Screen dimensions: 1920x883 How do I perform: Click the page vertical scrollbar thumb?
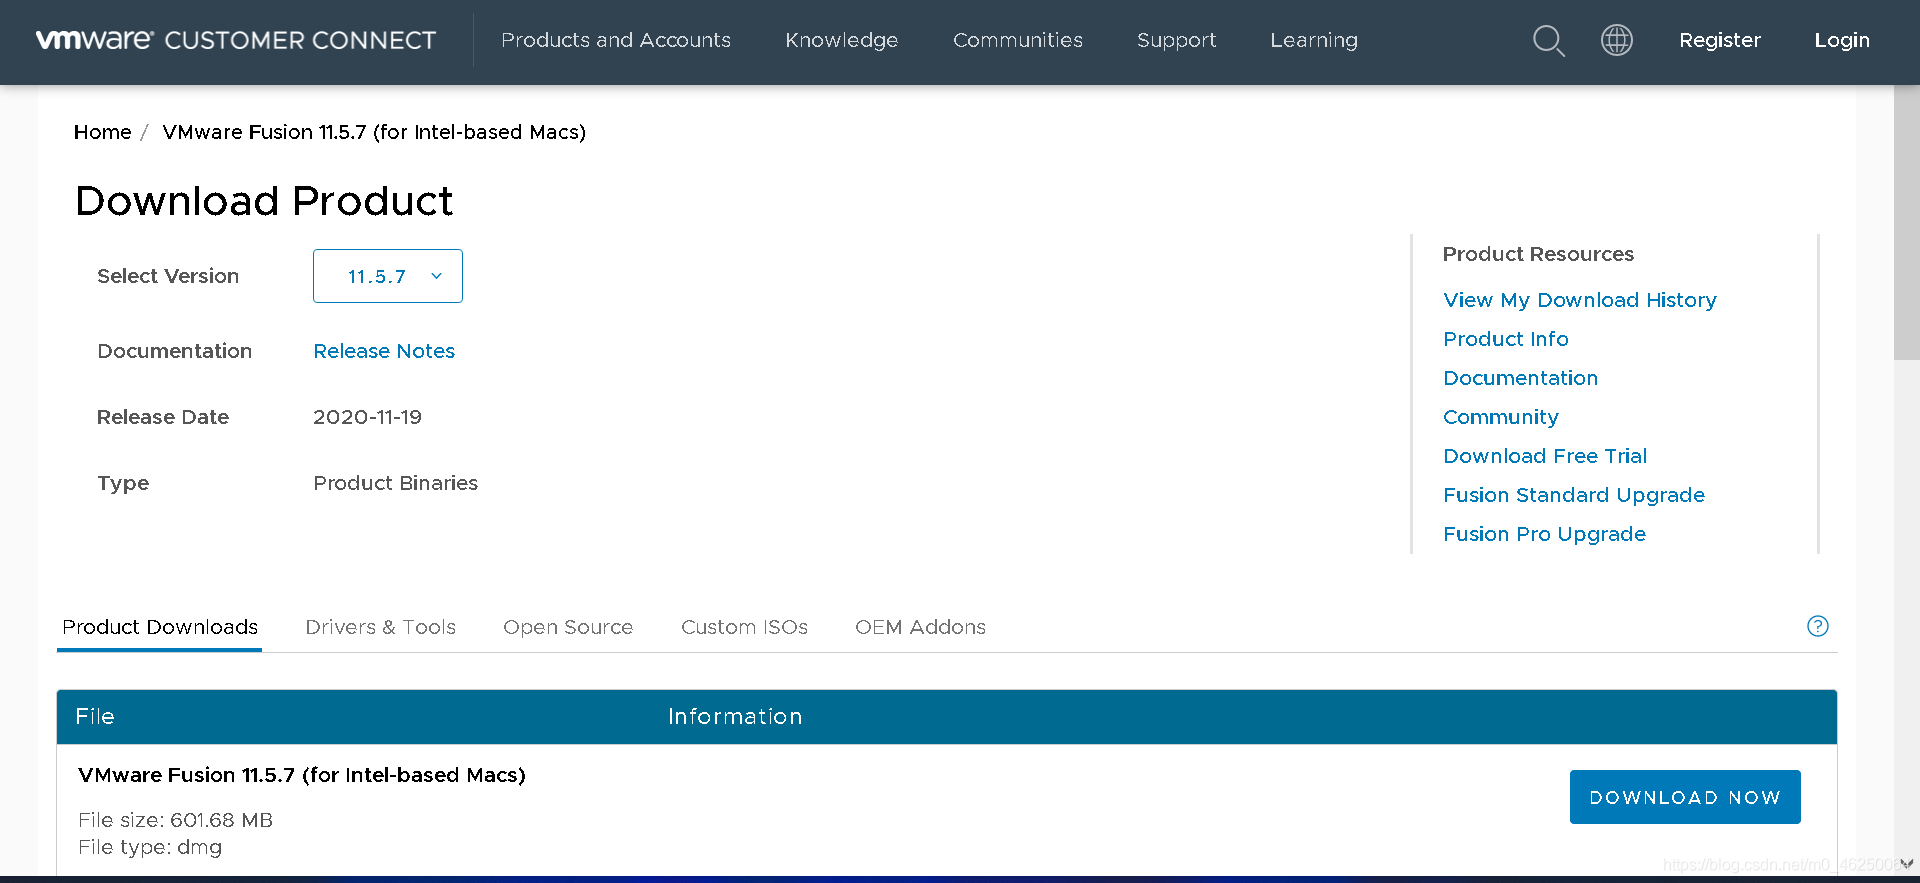click(1907, 222)
